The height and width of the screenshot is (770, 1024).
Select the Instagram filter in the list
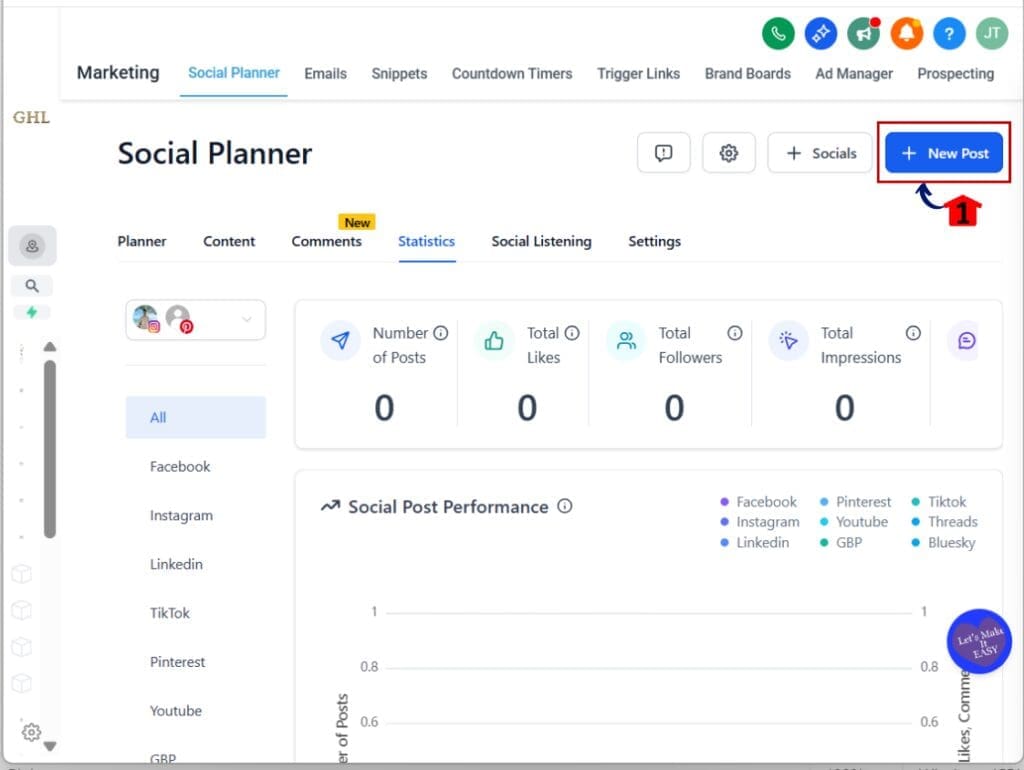click(x=181, y=515)
